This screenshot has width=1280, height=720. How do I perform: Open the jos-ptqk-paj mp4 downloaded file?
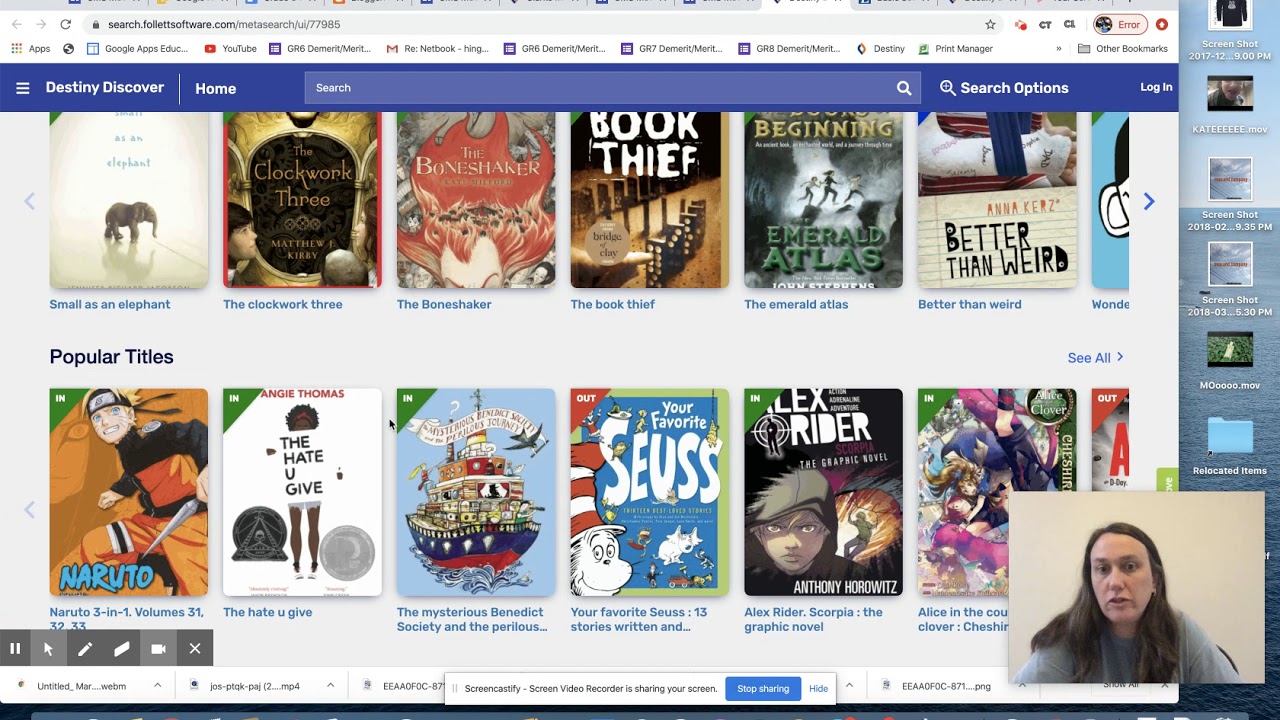pyautogui.click(x=254, y=686)
